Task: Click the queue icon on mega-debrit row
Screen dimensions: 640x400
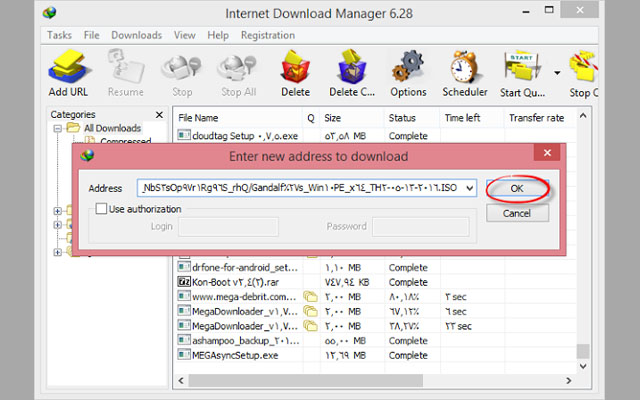Action: click(310, 296)
